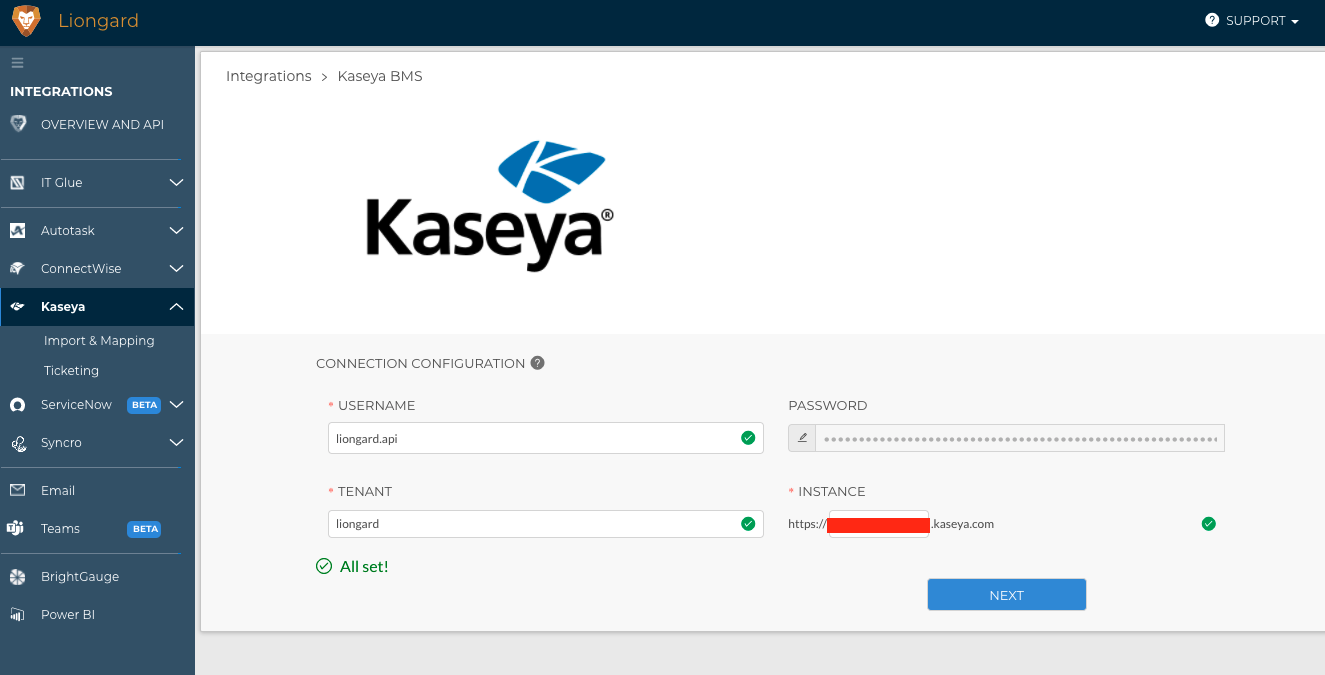The height and width of the screenshot is (675, 1325).
Task: Click the Autotask sidebar icon
Action: tap(17, 231)
